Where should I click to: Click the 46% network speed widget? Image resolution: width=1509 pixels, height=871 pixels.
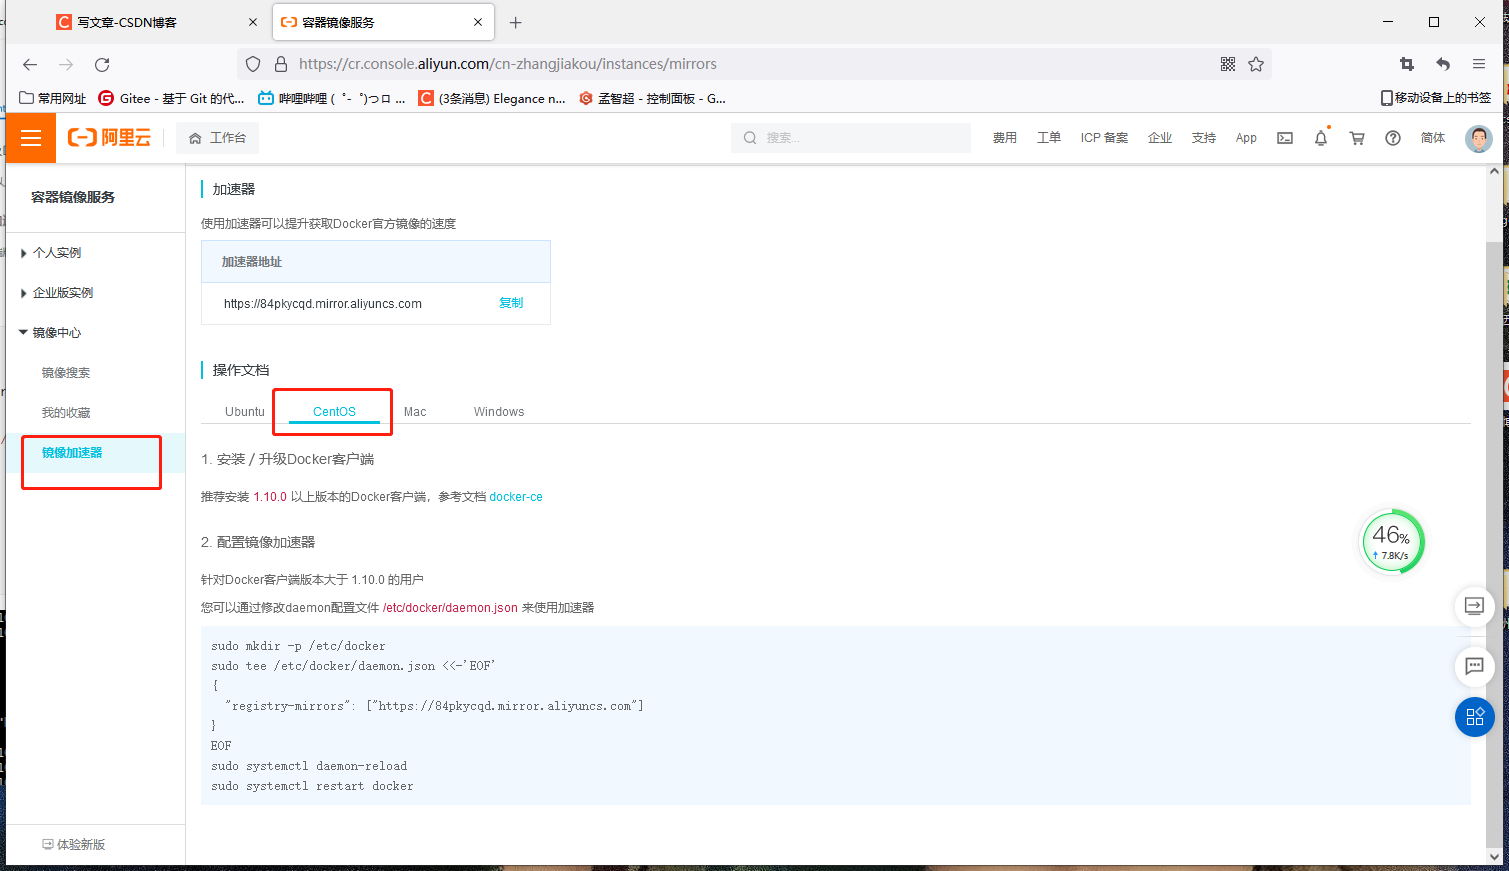pos(1392,542)
